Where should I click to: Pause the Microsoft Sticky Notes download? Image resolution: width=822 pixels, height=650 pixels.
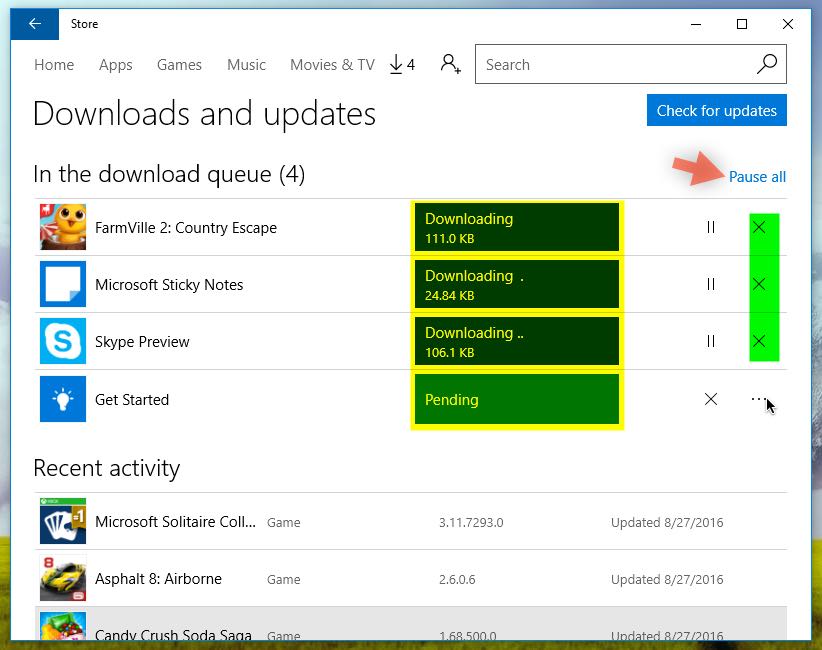tap(711, 284)
